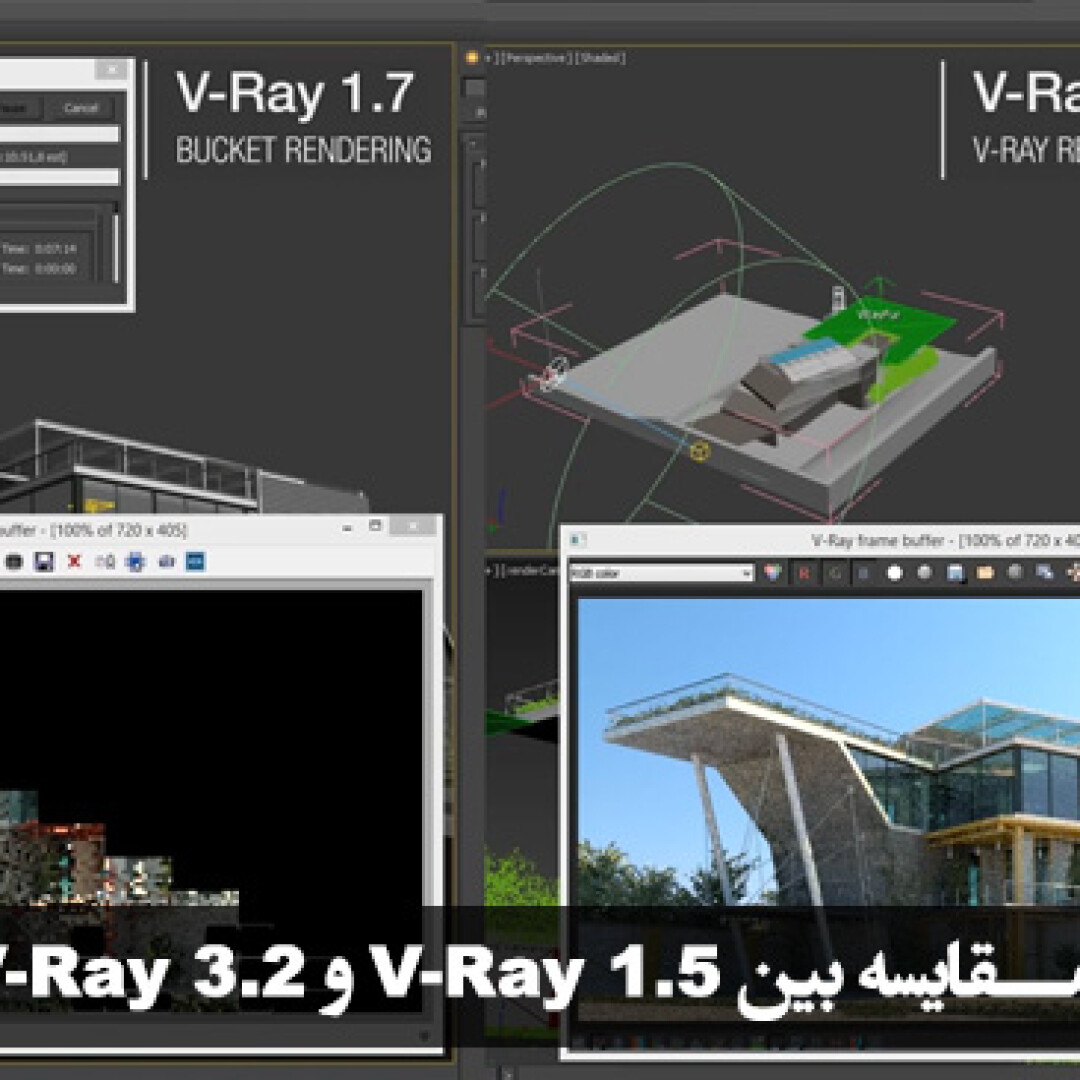The image size is (1080, 1080).
Task: Enable monochromatic mode gray circle
Action: [925, 573]
